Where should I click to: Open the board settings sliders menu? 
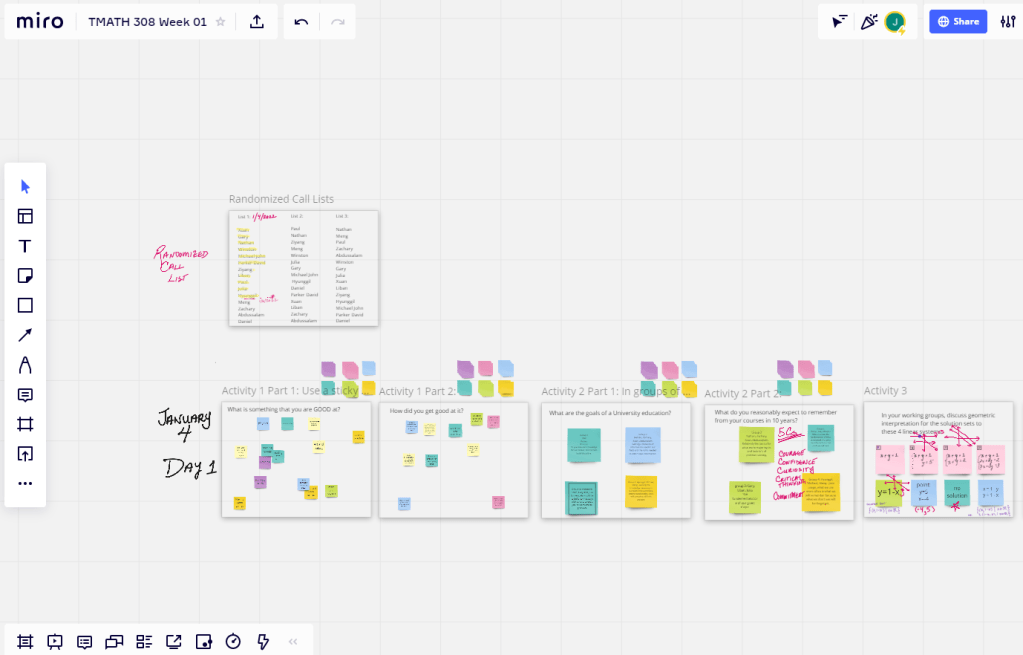pos(1007,22)
